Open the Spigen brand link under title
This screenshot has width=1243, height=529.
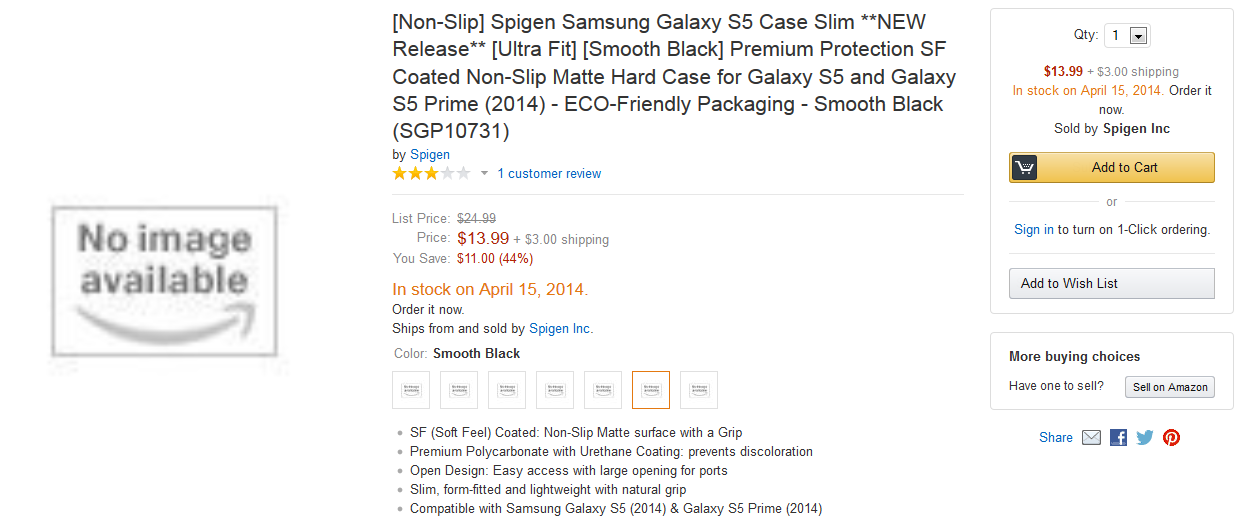tap(430, 155)
